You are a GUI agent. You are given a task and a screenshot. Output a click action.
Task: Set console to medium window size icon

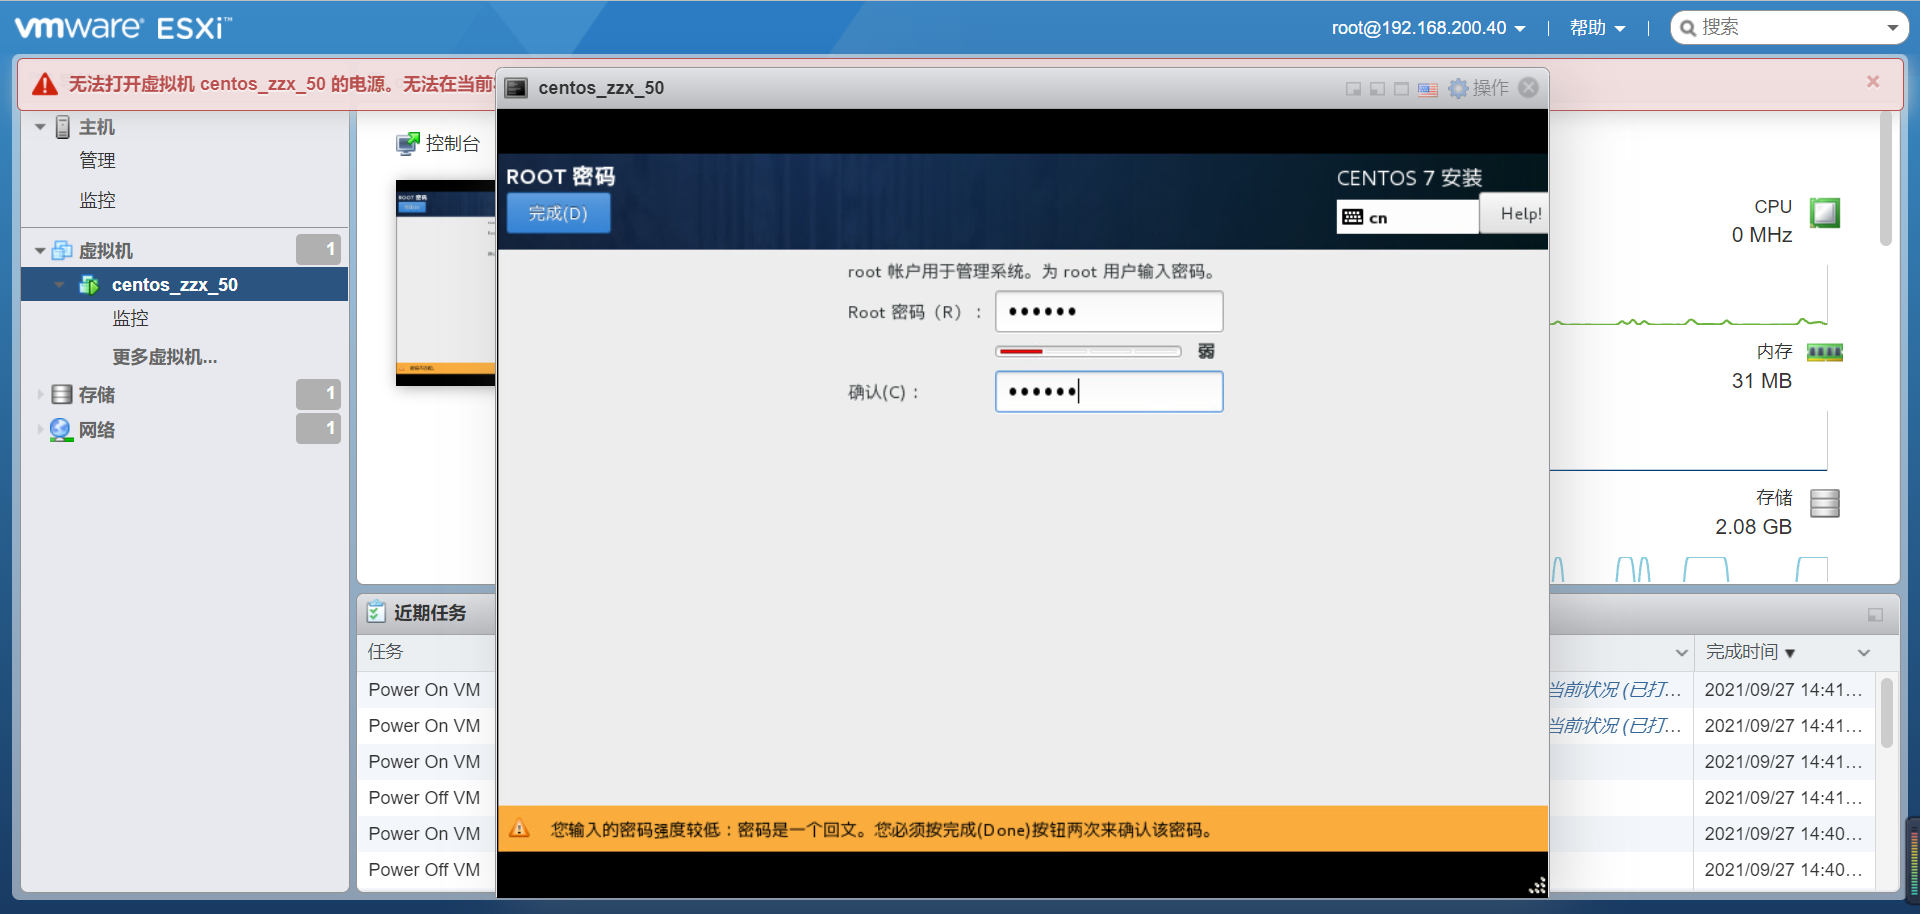click(1377, 89)
